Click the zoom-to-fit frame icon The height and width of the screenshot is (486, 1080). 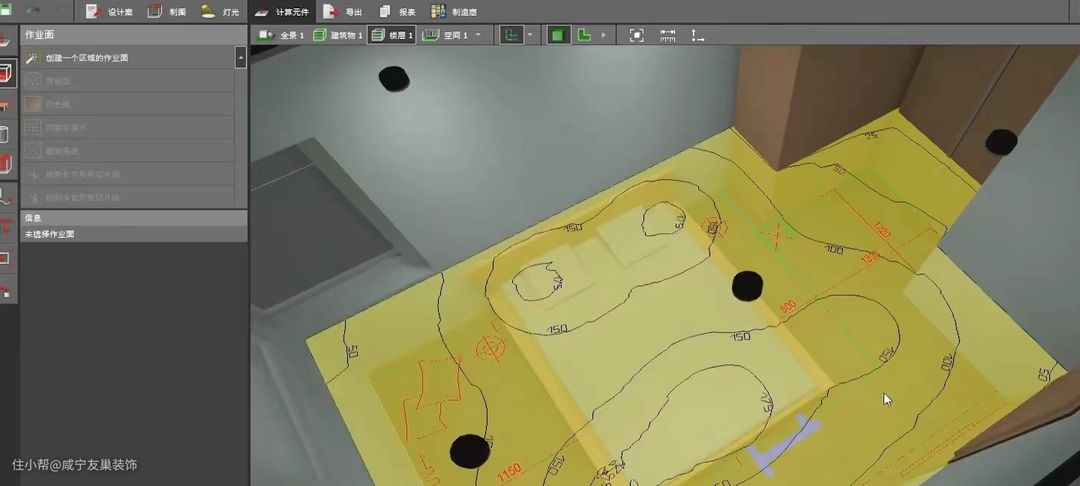coord(637,35)
